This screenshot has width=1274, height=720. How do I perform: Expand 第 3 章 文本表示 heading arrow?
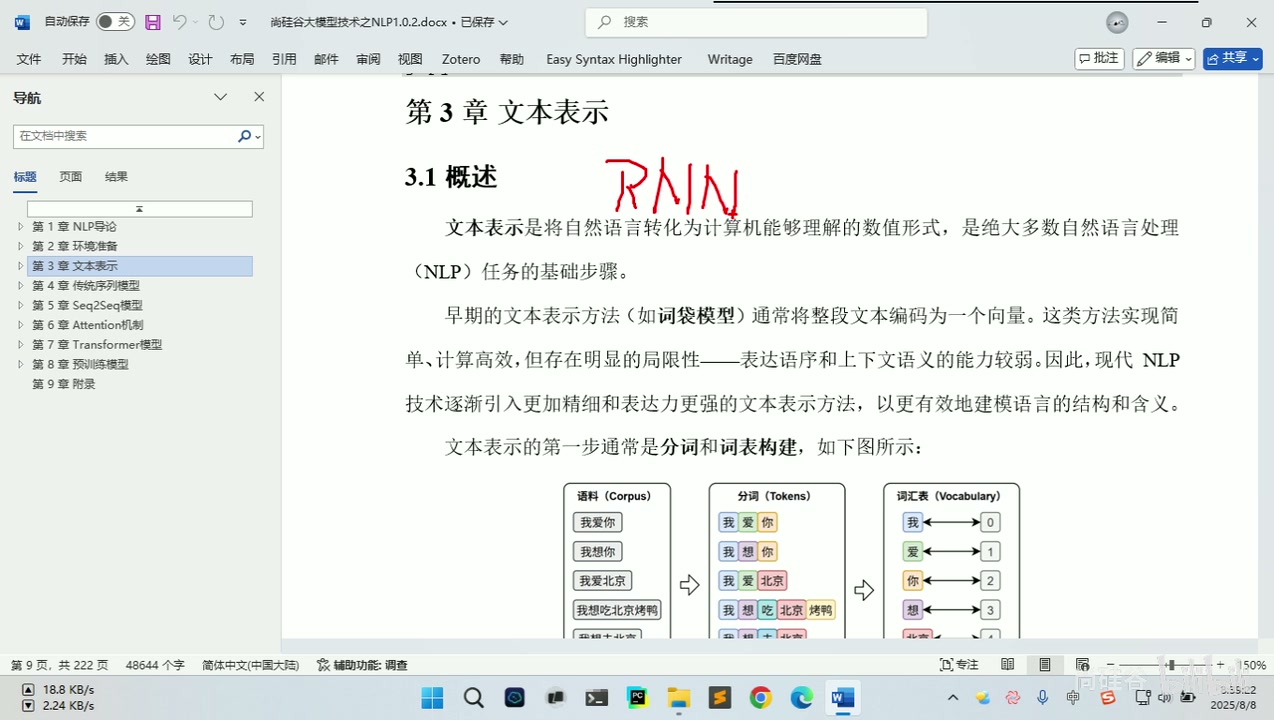pos(20,266)
